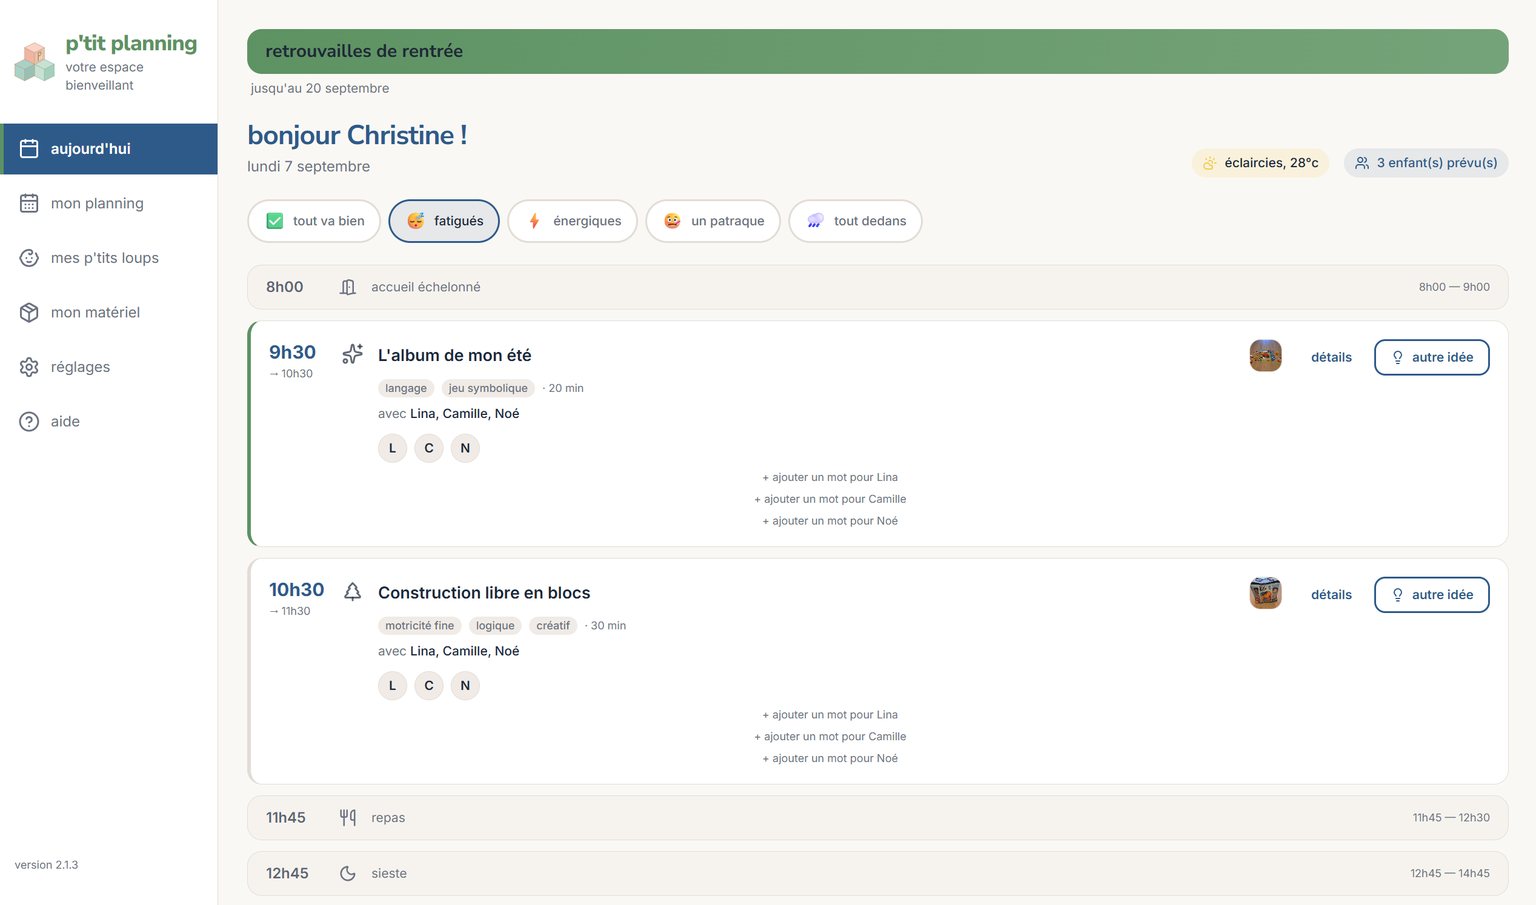Image resolution: width=1536 pixels, height=905 pixels.
Task: Select the un patraque mood chip
Action: (713, 221)
